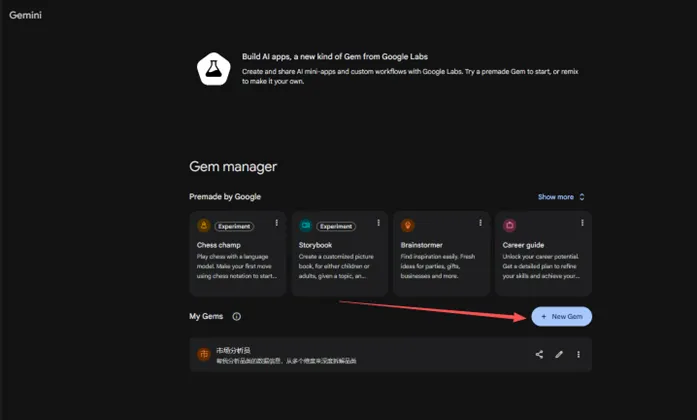
Task: Click the Experiment badge on Storybook
Action: tap(336, 226)
